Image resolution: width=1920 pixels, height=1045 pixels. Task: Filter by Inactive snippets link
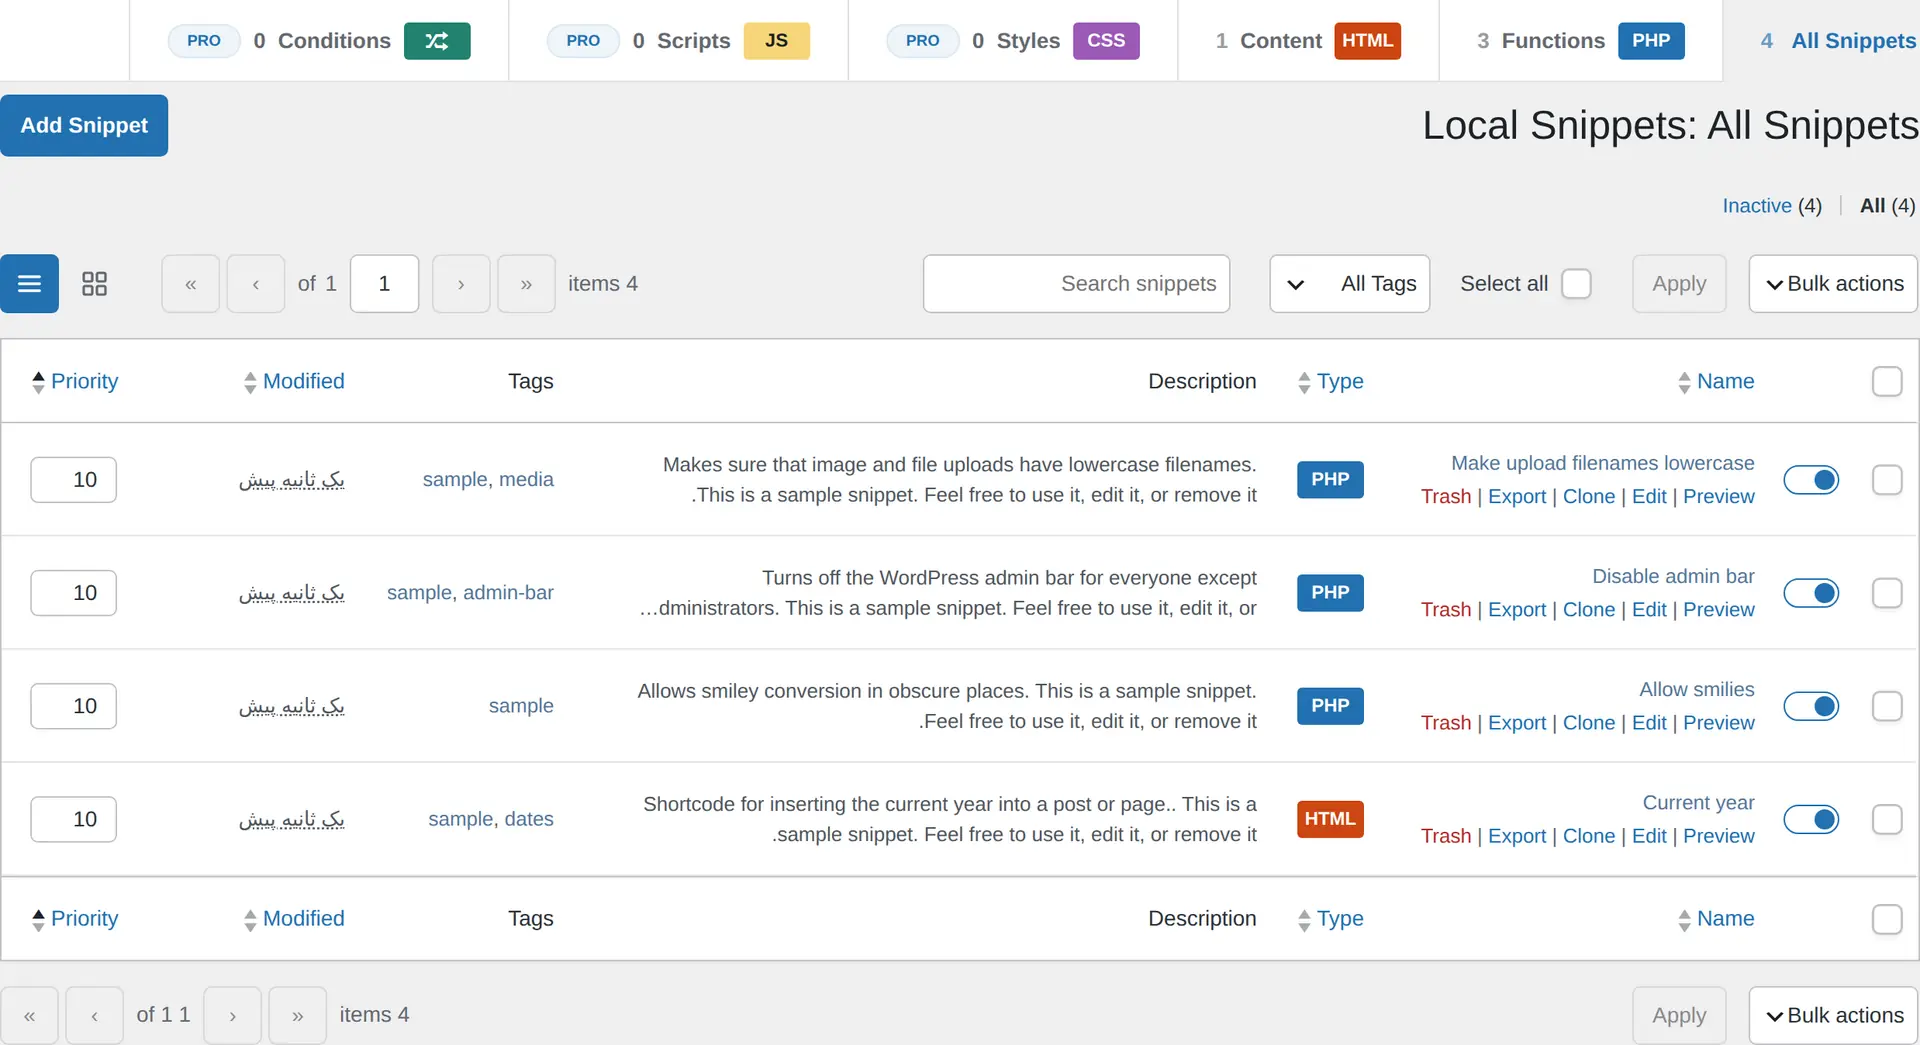point(1757,205)
